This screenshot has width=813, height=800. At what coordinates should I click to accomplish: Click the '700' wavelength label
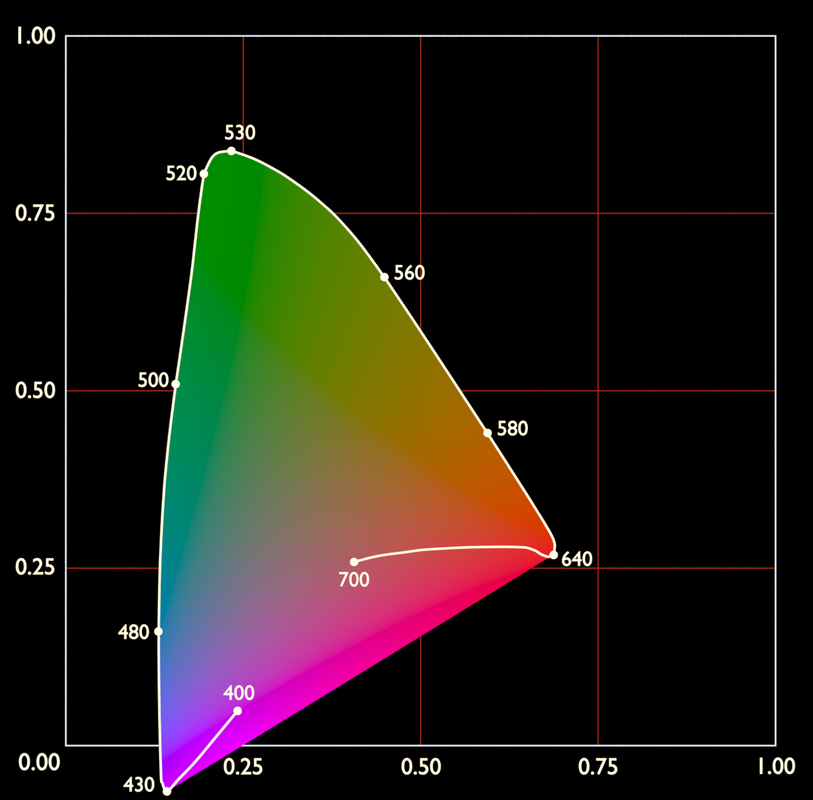[x=354, y=580]
